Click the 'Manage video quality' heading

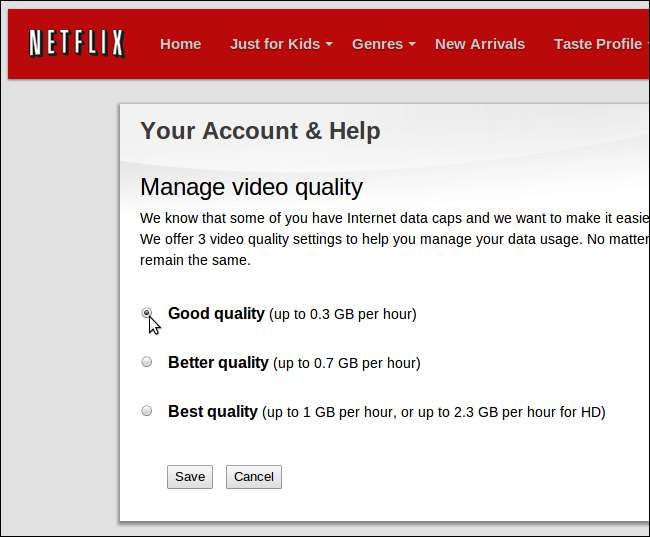point(251,187)
